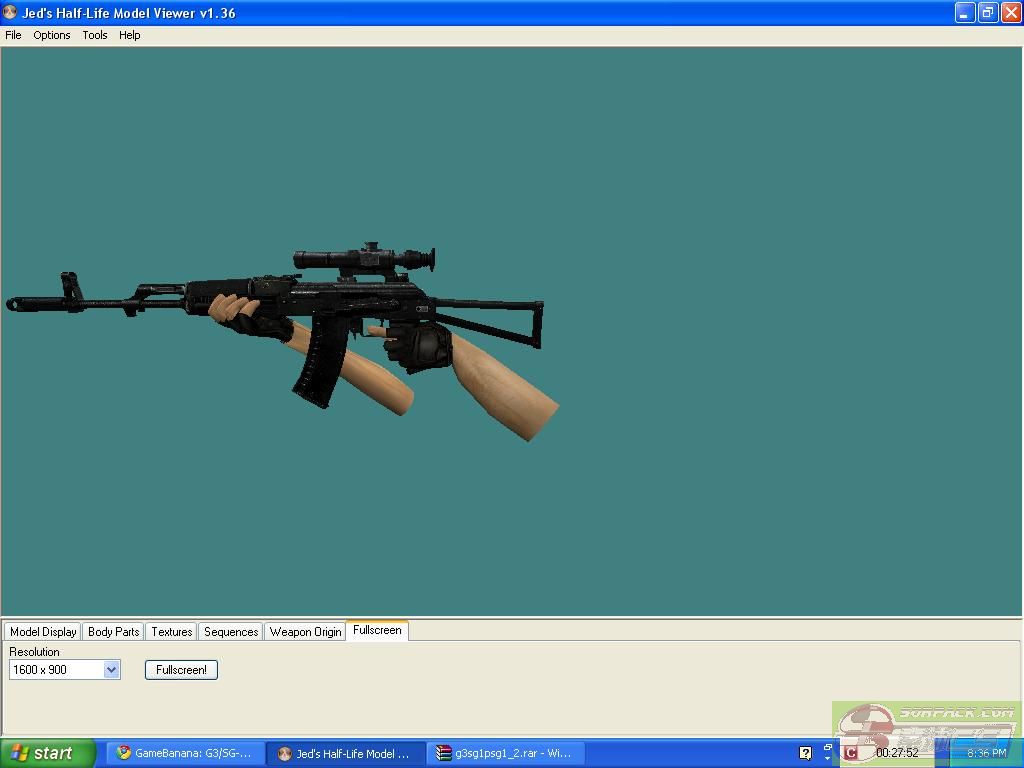The image size is (1024, 768).
Task: Open the File menu
Action: [13, 35]
